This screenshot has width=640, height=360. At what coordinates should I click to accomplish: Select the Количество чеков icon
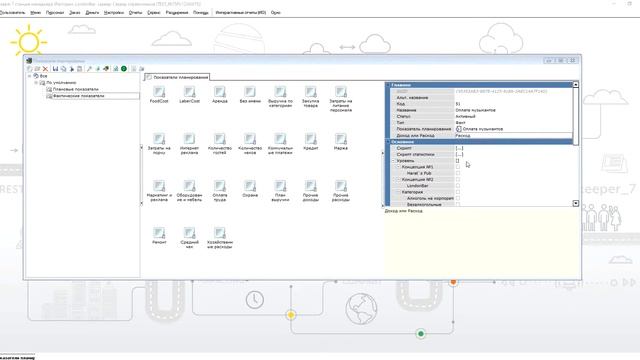point(250,139)
